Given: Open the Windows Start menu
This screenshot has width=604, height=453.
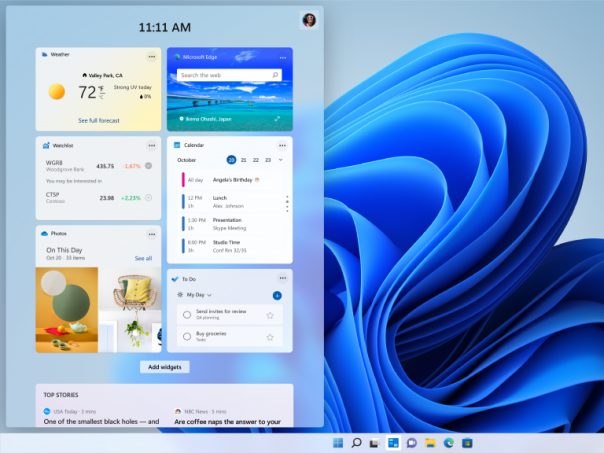Looking at the screenshot, I should point(338,443).
